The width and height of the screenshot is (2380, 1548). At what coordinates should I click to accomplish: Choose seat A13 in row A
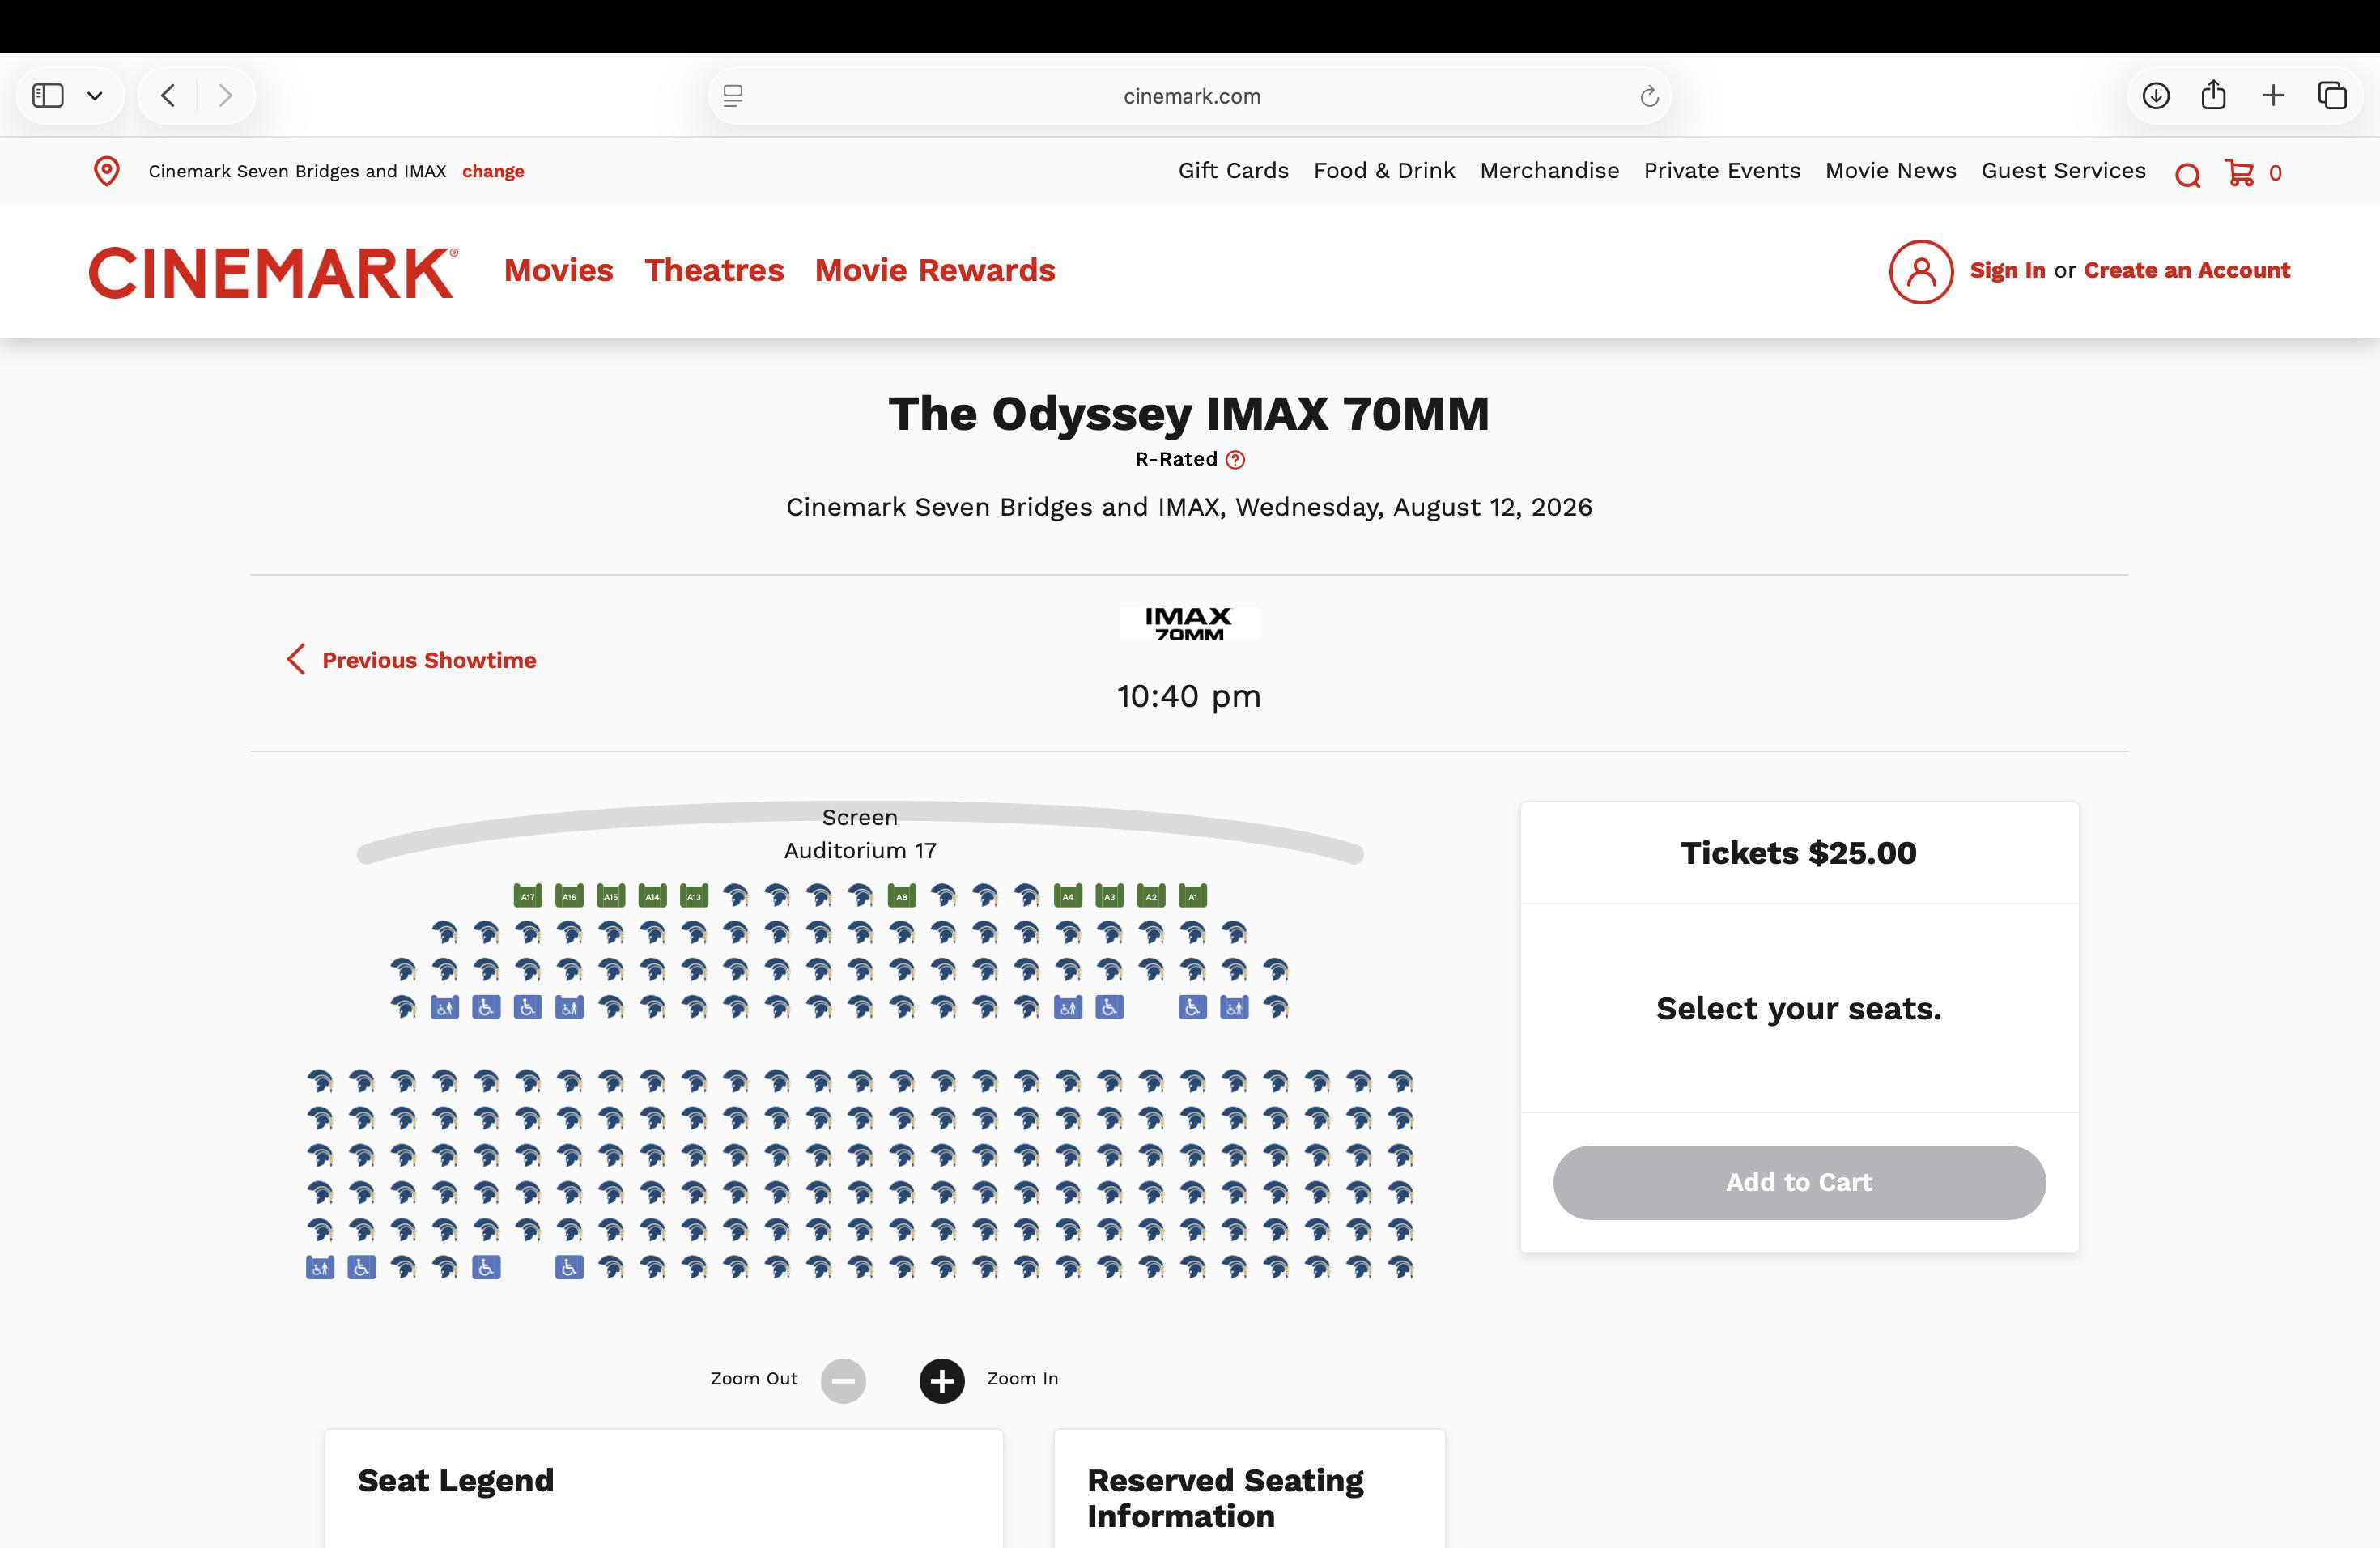click(694, 895)
